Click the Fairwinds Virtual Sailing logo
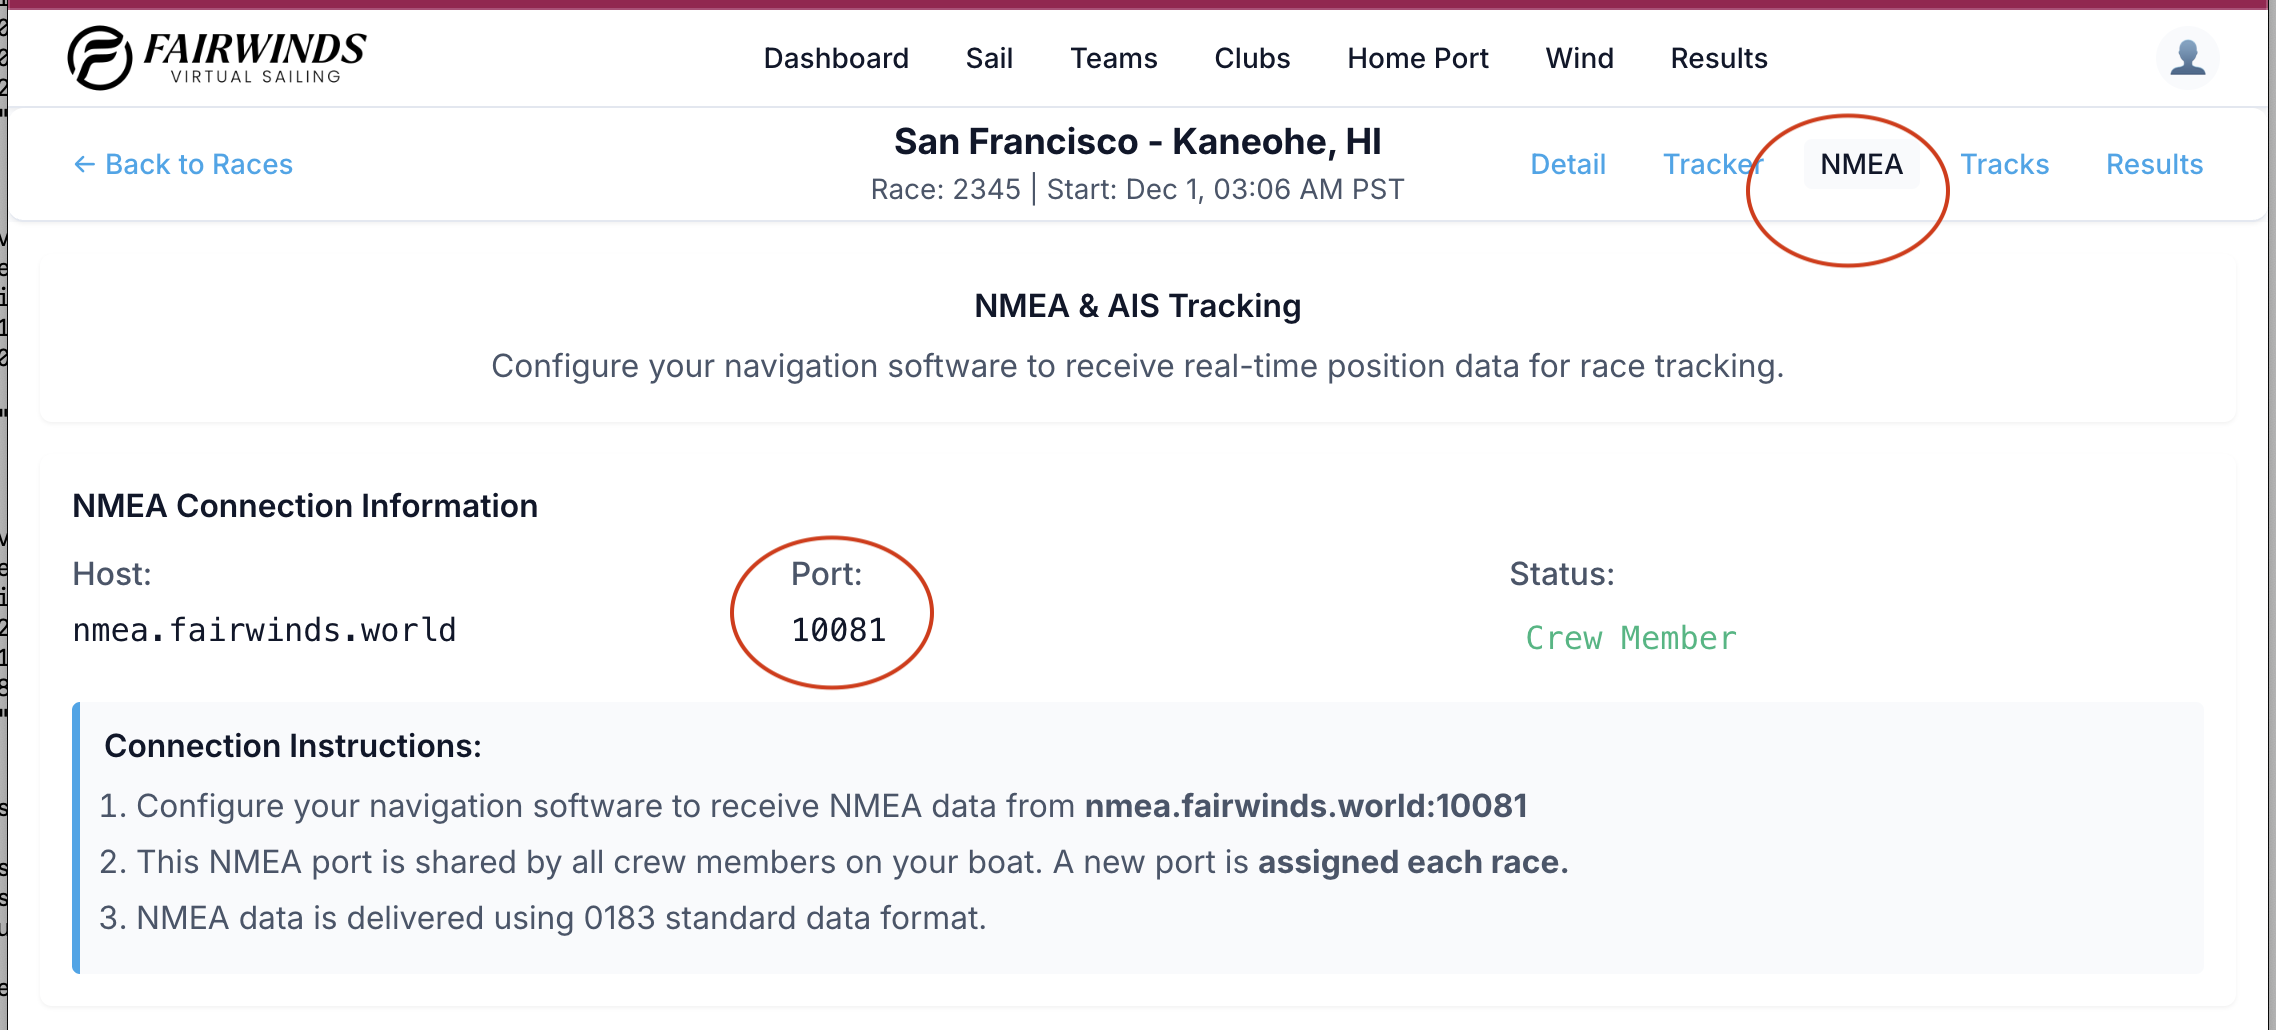The image size is (2276, 1030). 217,58
